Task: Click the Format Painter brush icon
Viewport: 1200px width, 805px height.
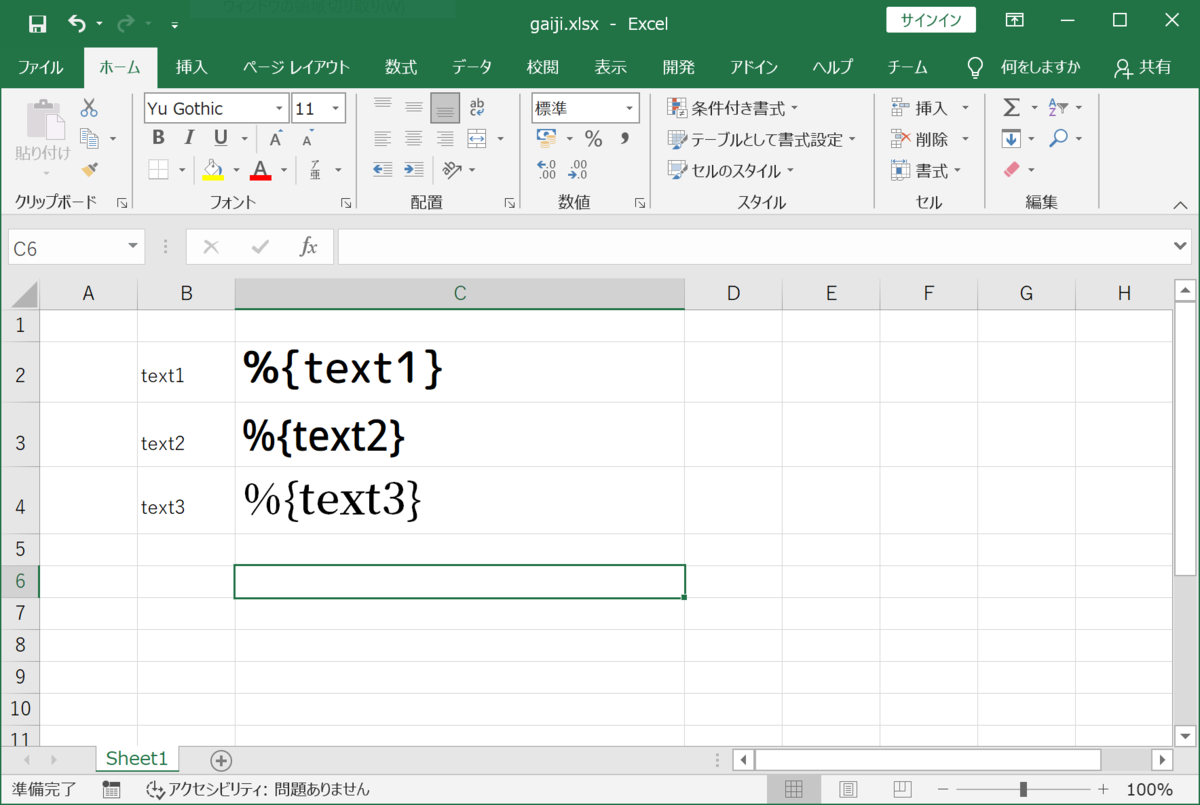Action: [x=89, y=170]
